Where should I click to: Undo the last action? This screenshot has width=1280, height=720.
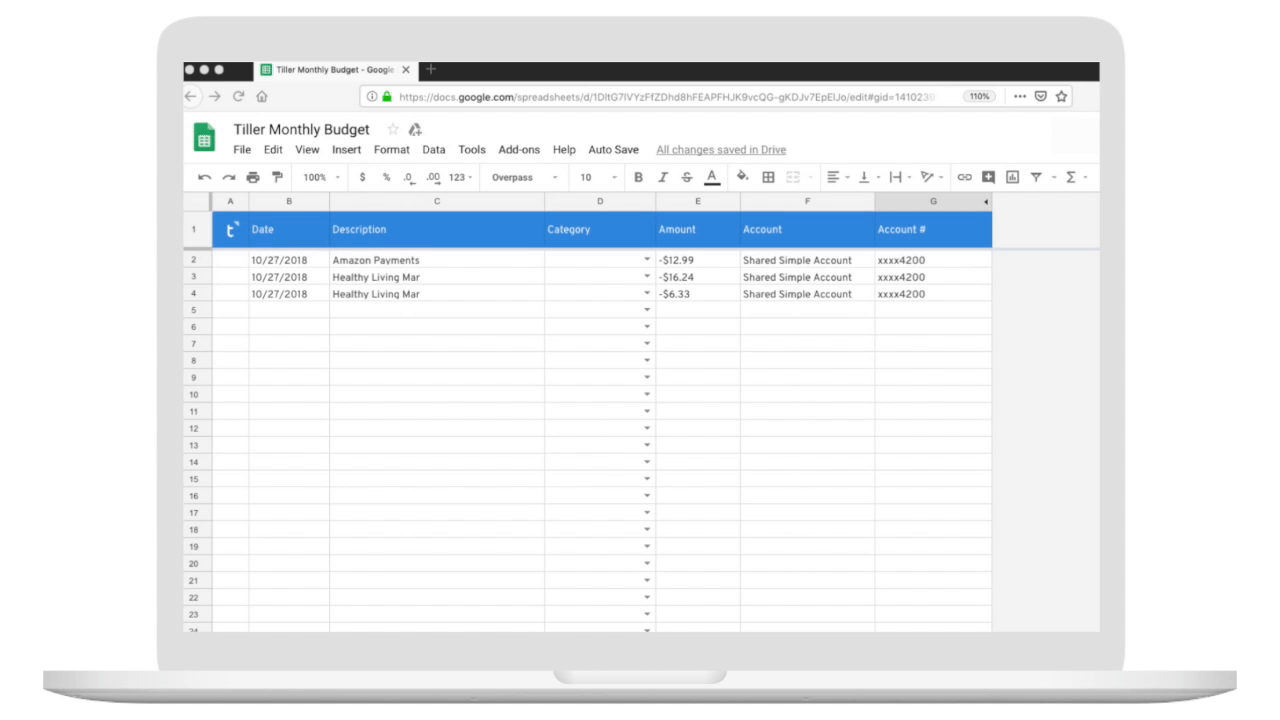click(204, 177)
